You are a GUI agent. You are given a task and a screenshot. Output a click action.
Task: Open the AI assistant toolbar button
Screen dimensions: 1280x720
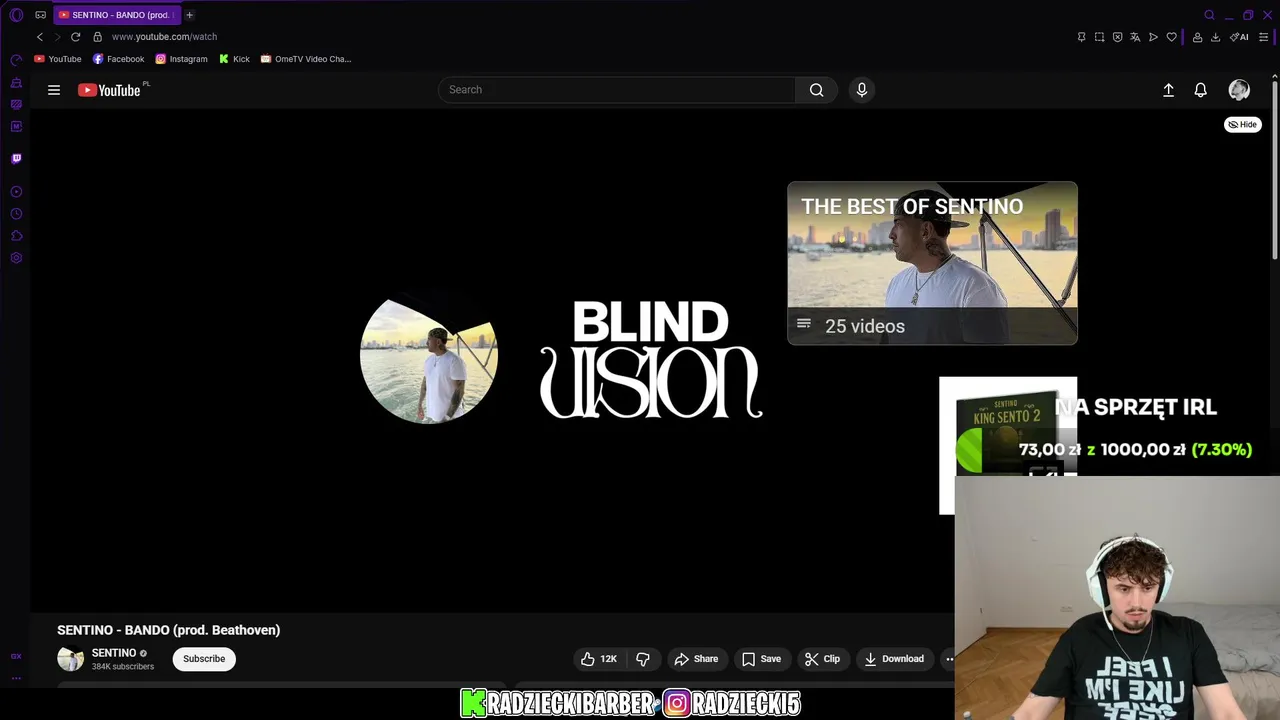(1239, 37)
